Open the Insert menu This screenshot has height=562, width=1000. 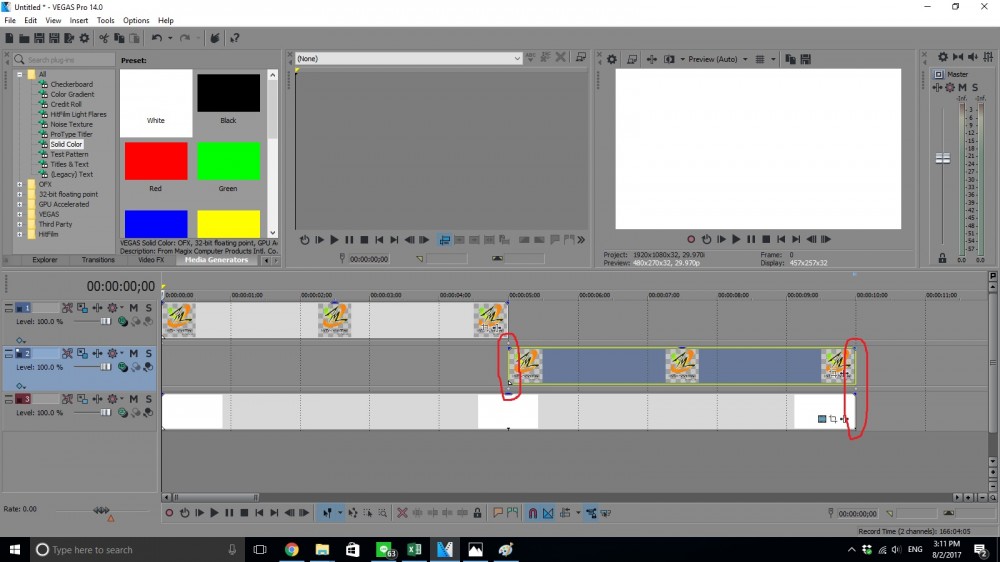78,20
